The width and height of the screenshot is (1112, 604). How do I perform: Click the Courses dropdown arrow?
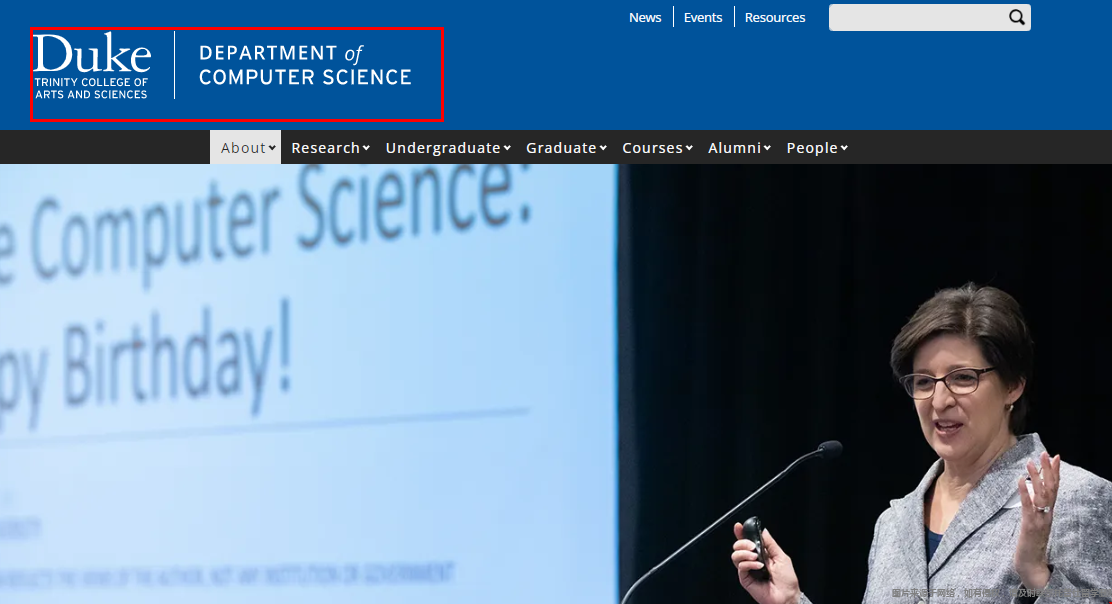pyautogui.click(x=689, y=148)
